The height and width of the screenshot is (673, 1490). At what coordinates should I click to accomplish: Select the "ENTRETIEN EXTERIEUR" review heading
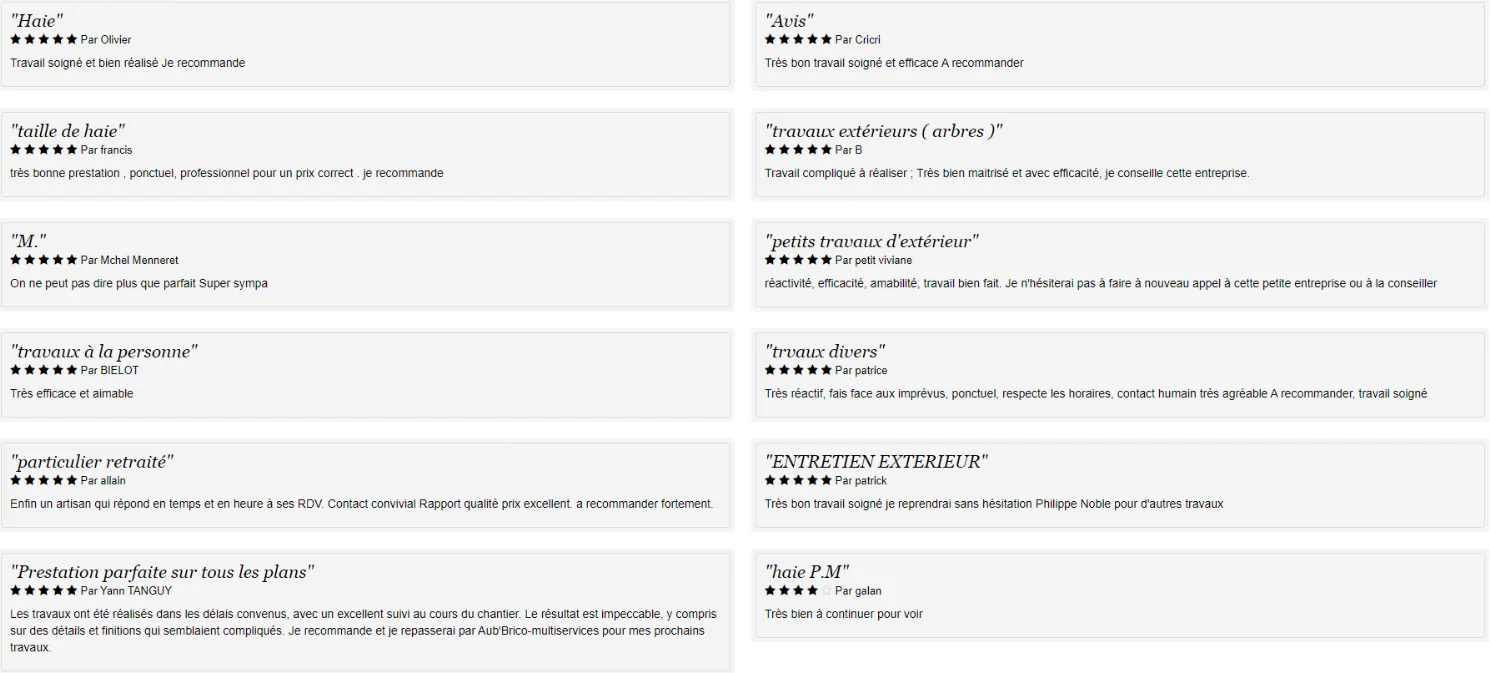click(876, 462)
